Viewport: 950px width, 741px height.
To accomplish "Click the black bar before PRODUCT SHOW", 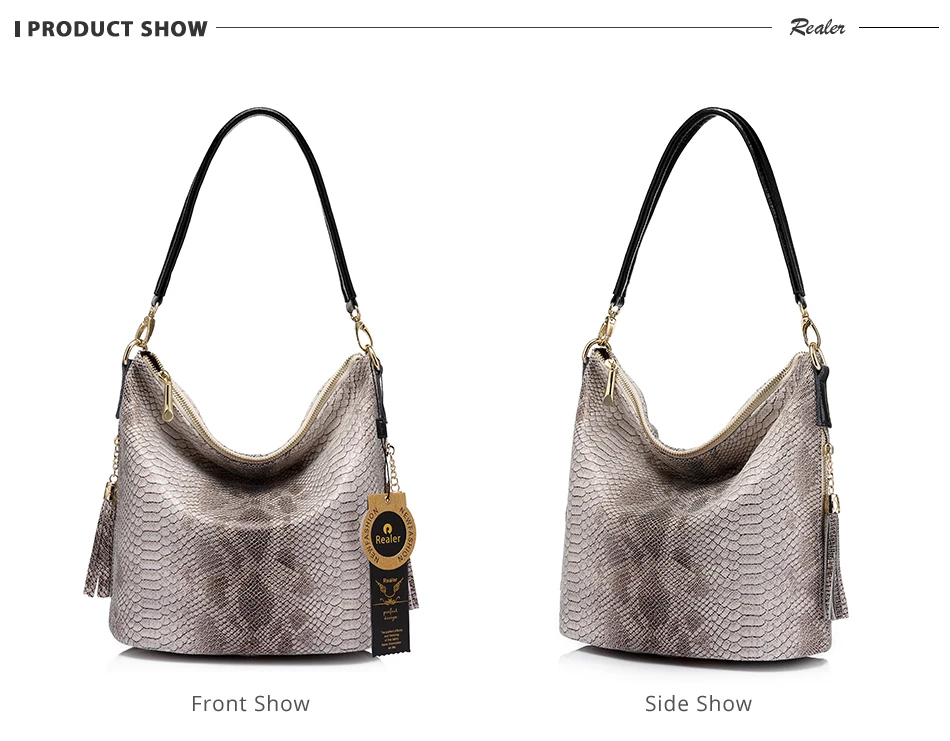I will point(18,29).
